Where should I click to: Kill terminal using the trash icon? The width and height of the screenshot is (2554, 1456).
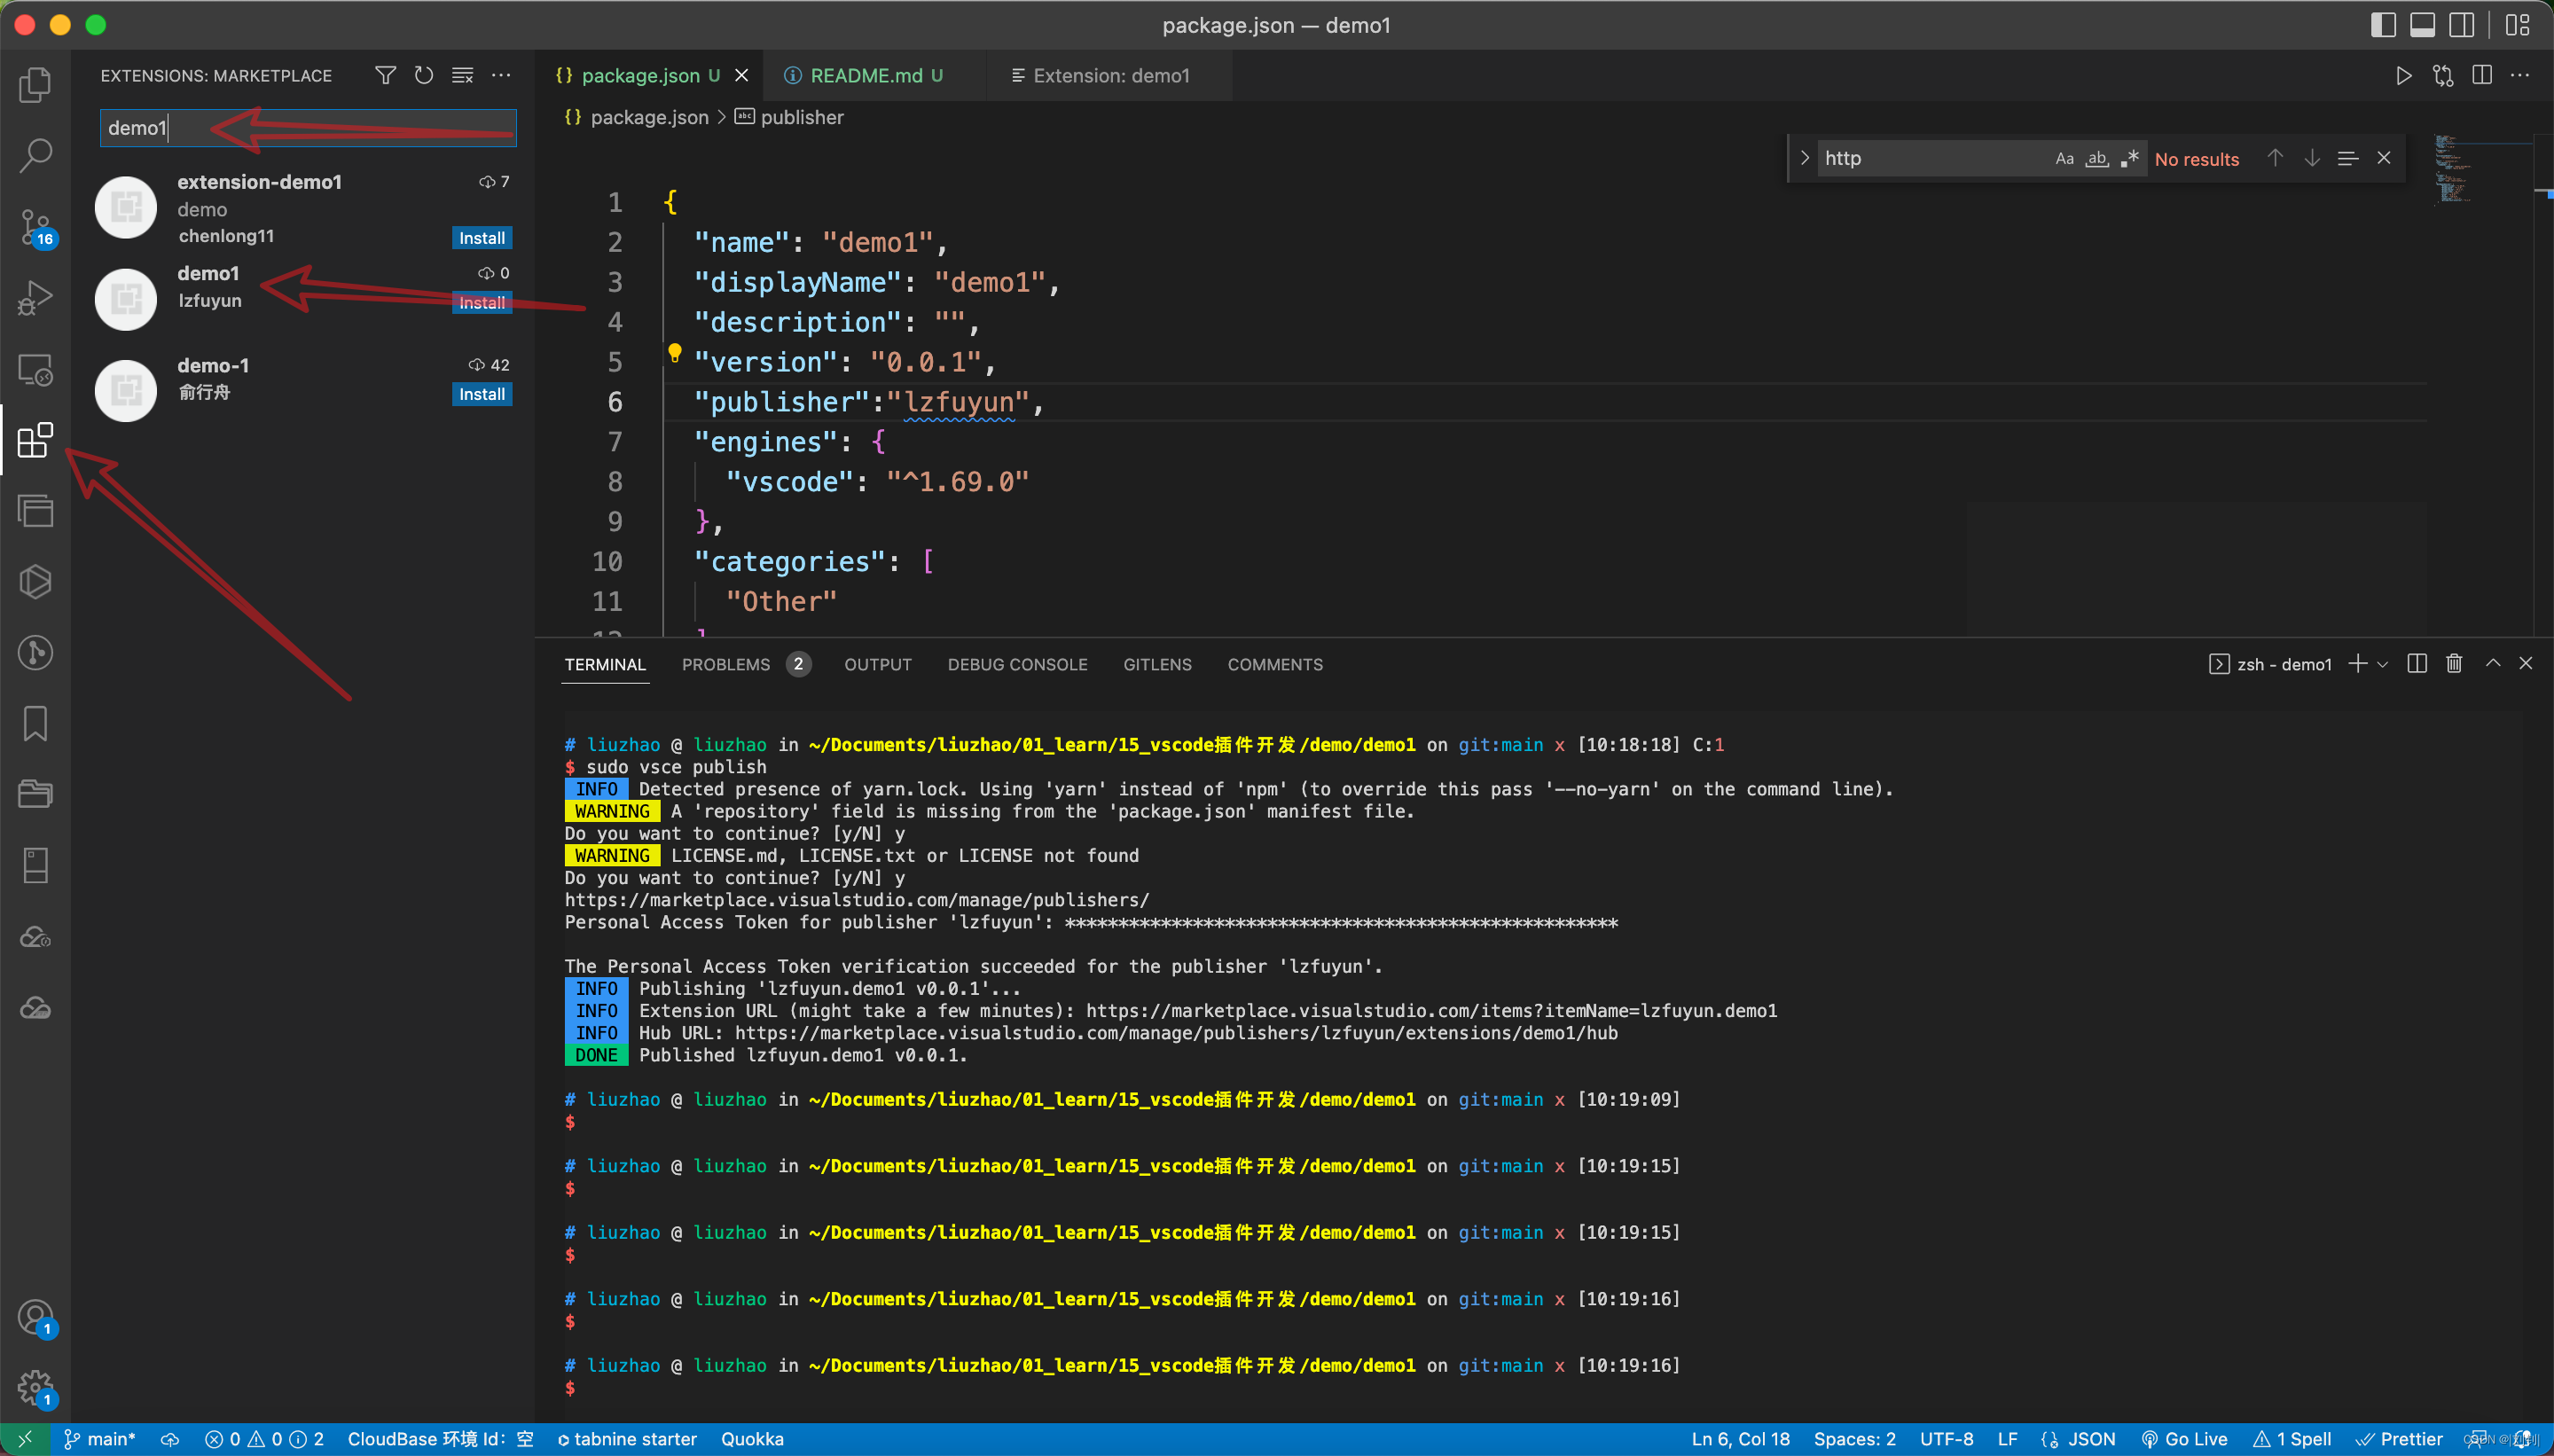coord(2454,664)
